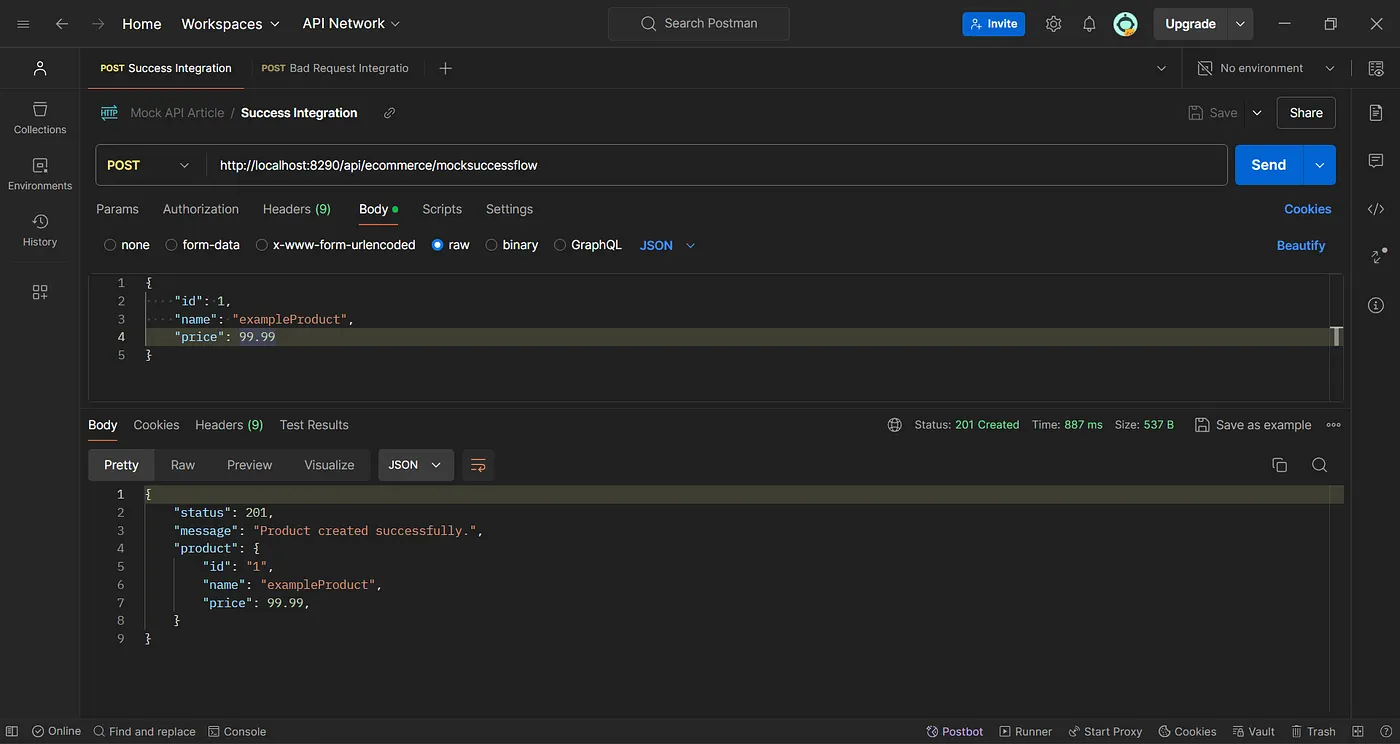Open Collections in the sidebar
1400x744 pixels.
pos(40,118)
